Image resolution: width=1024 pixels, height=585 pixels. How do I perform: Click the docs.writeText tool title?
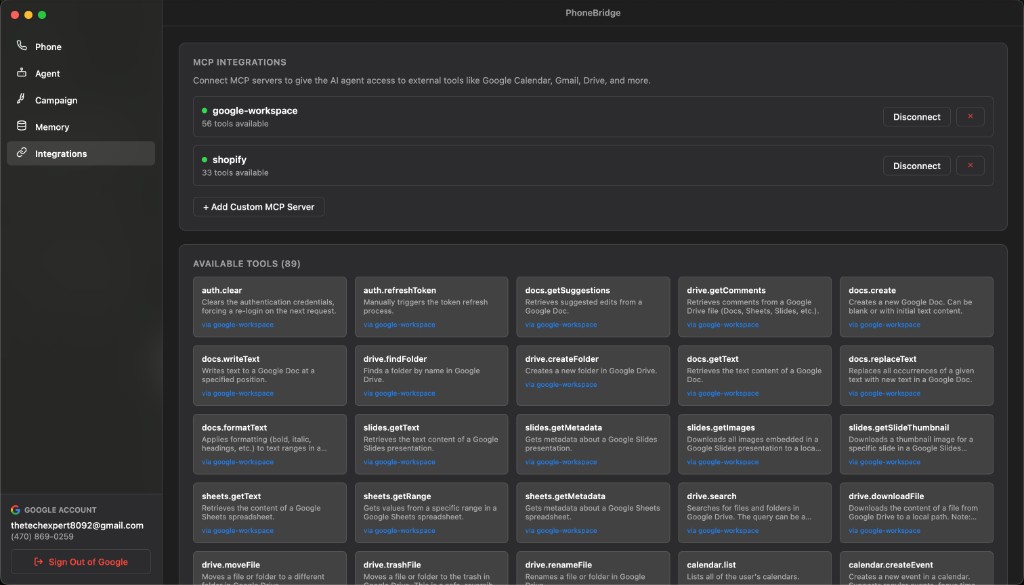pos(231,359)
